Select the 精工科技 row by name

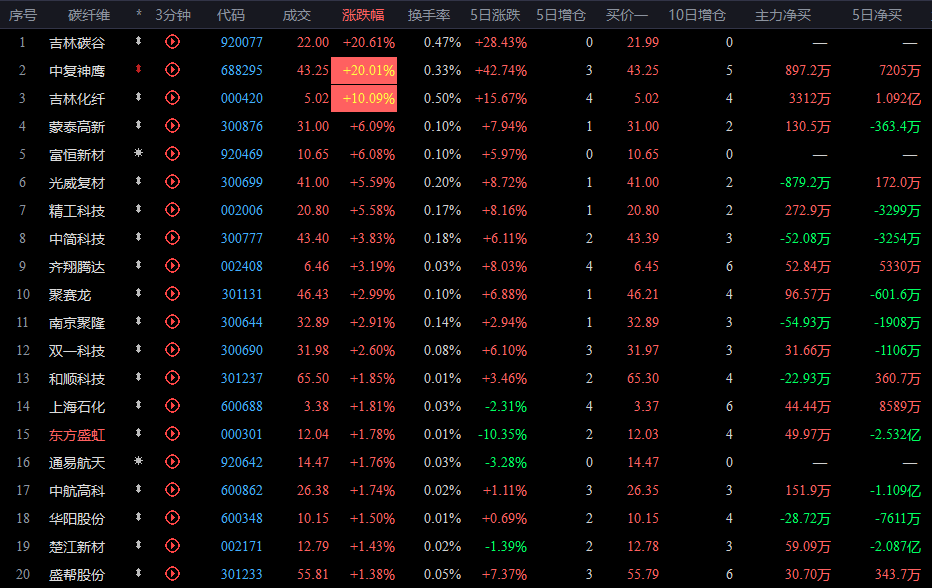click(77, 210)
